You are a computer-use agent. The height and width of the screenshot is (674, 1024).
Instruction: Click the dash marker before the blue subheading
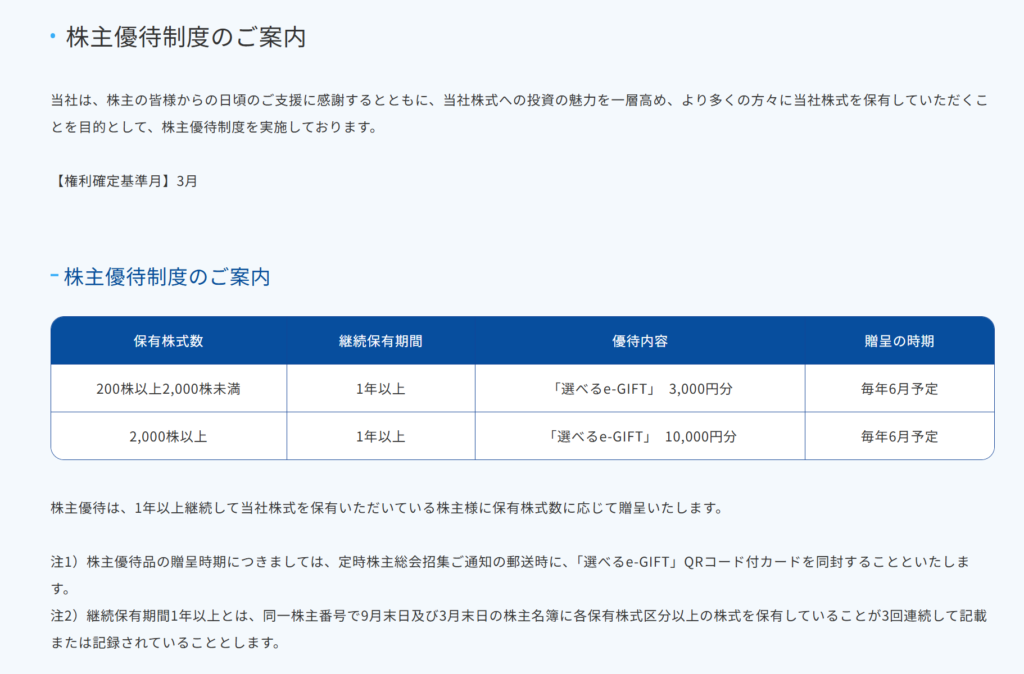pyautogui.click(x=54, y=275)
